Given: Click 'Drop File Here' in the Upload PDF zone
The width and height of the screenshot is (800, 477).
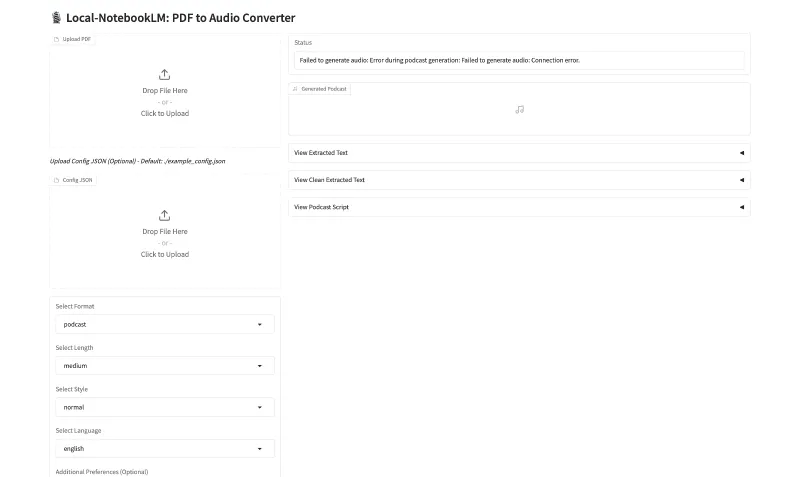Looking at the screenshot, I should tap(165, 91).
